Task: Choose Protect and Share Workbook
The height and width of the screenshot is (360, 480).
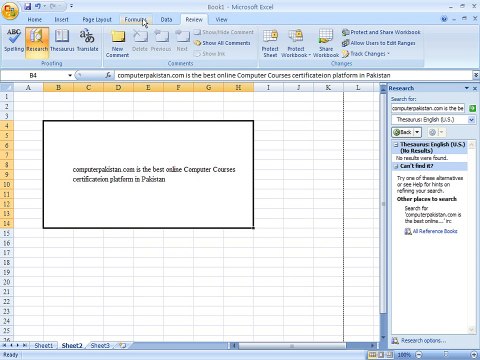Action: (x=381, y=32)
